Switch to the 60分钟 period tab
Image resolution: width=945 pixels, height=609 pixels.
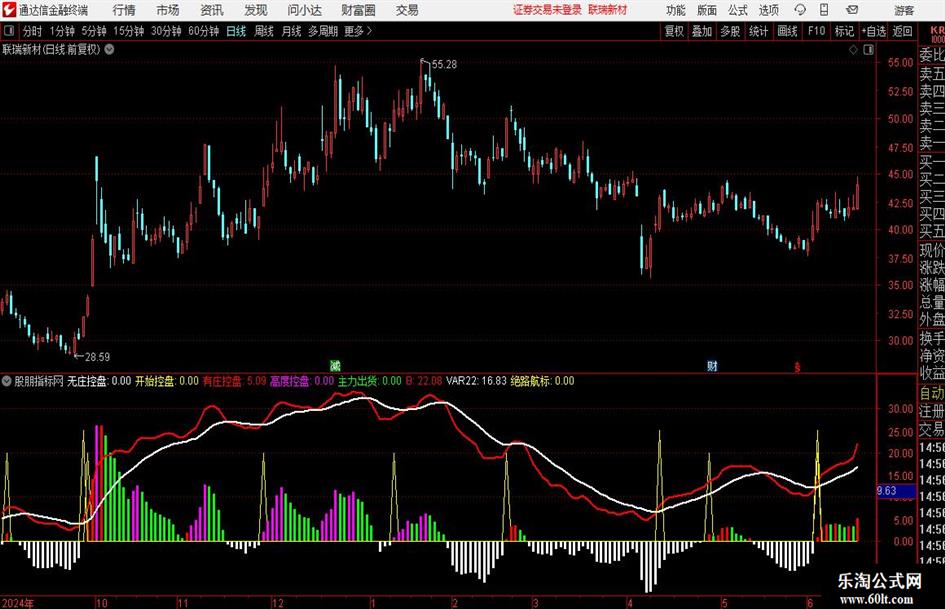click(x=204, y=31)
